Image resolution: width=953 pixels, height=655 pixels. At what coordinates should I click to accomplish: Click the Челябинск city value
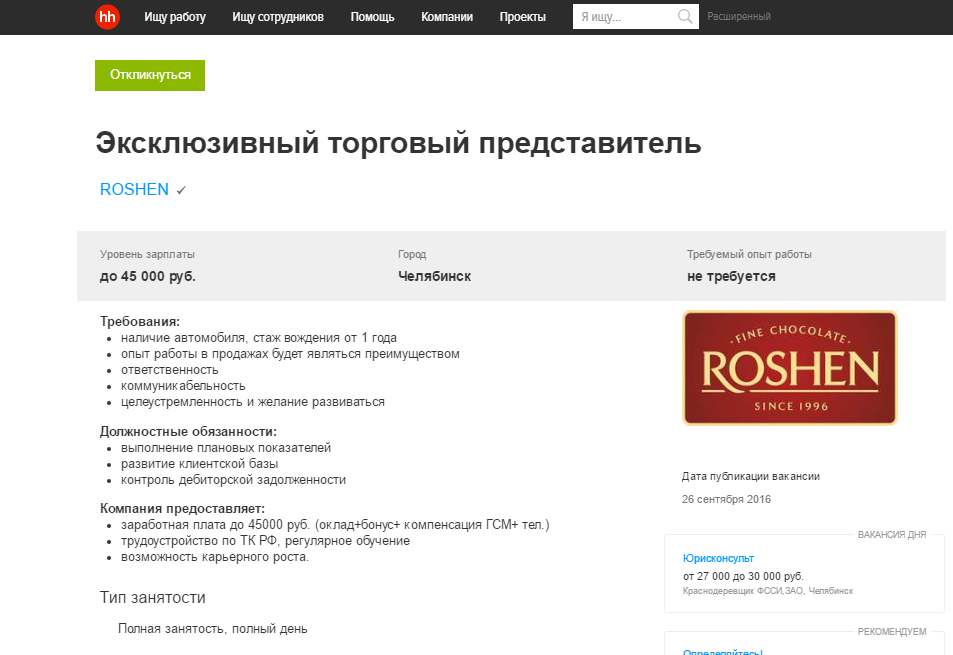click(434, 276)
